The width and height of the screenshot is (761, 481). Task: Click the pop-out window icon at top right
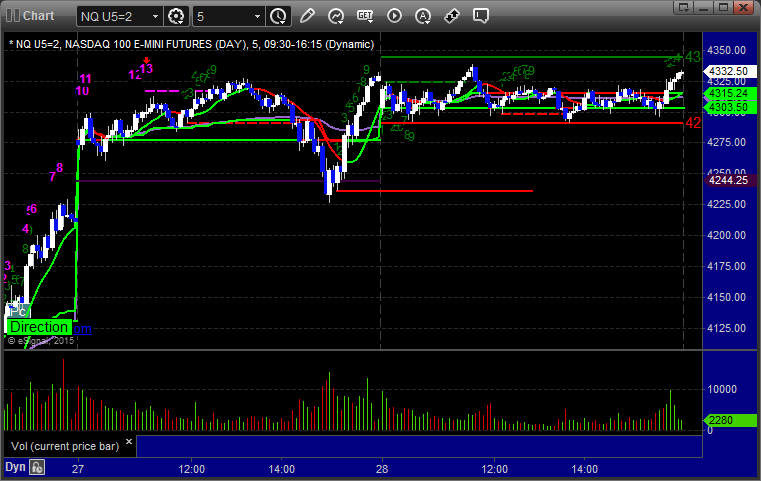(684, 7)
